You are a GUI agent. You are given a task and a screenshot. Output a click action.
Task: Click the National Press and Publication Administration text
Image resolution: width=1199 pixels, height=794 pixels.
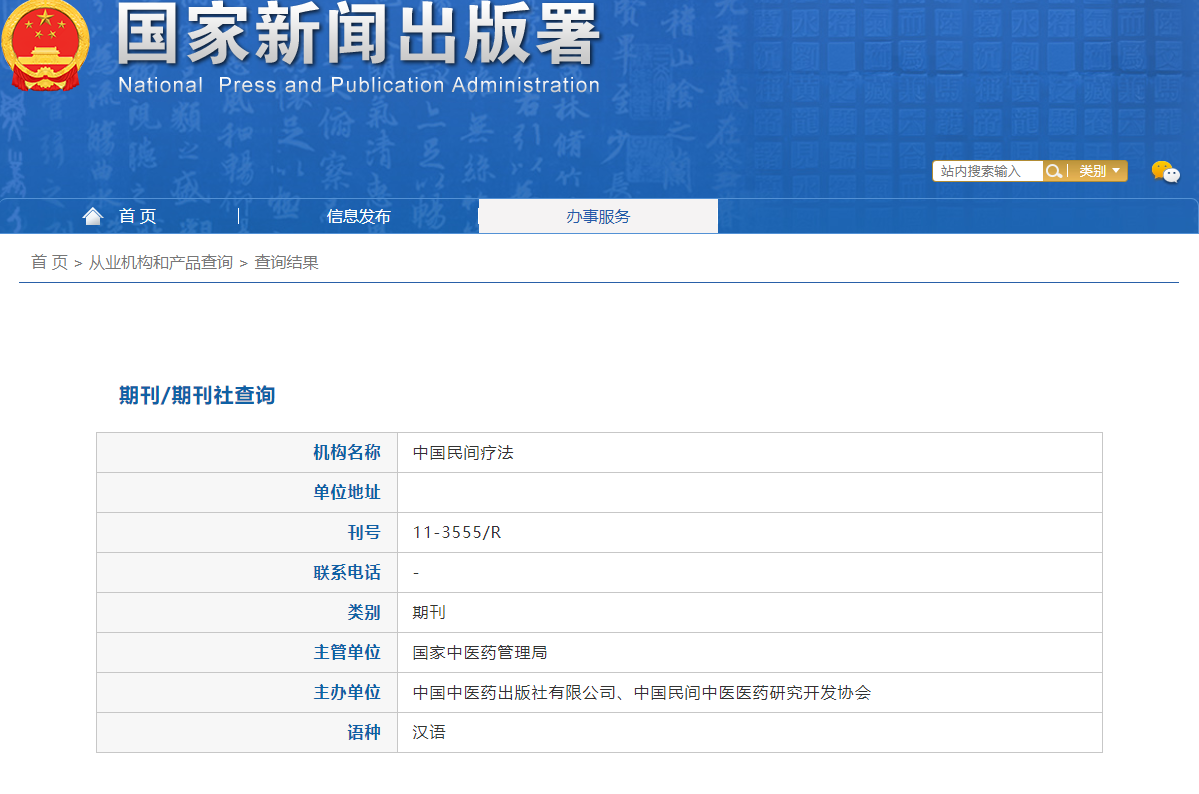point(358,85)
